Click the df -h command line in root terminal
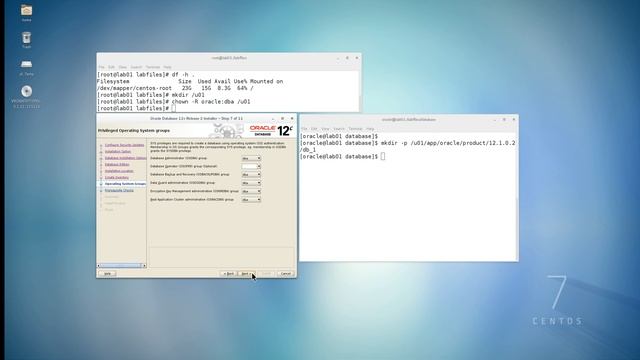Image resolution: width=640 pixels, height=360 pixels. (146, 75)
